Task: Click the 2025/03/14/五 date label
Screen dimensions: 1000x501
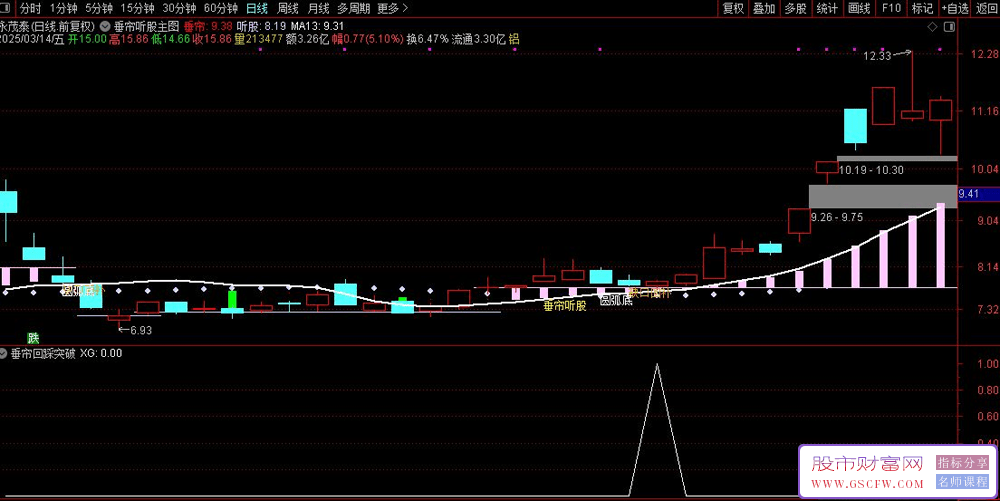Action: [x=33, y=40]
